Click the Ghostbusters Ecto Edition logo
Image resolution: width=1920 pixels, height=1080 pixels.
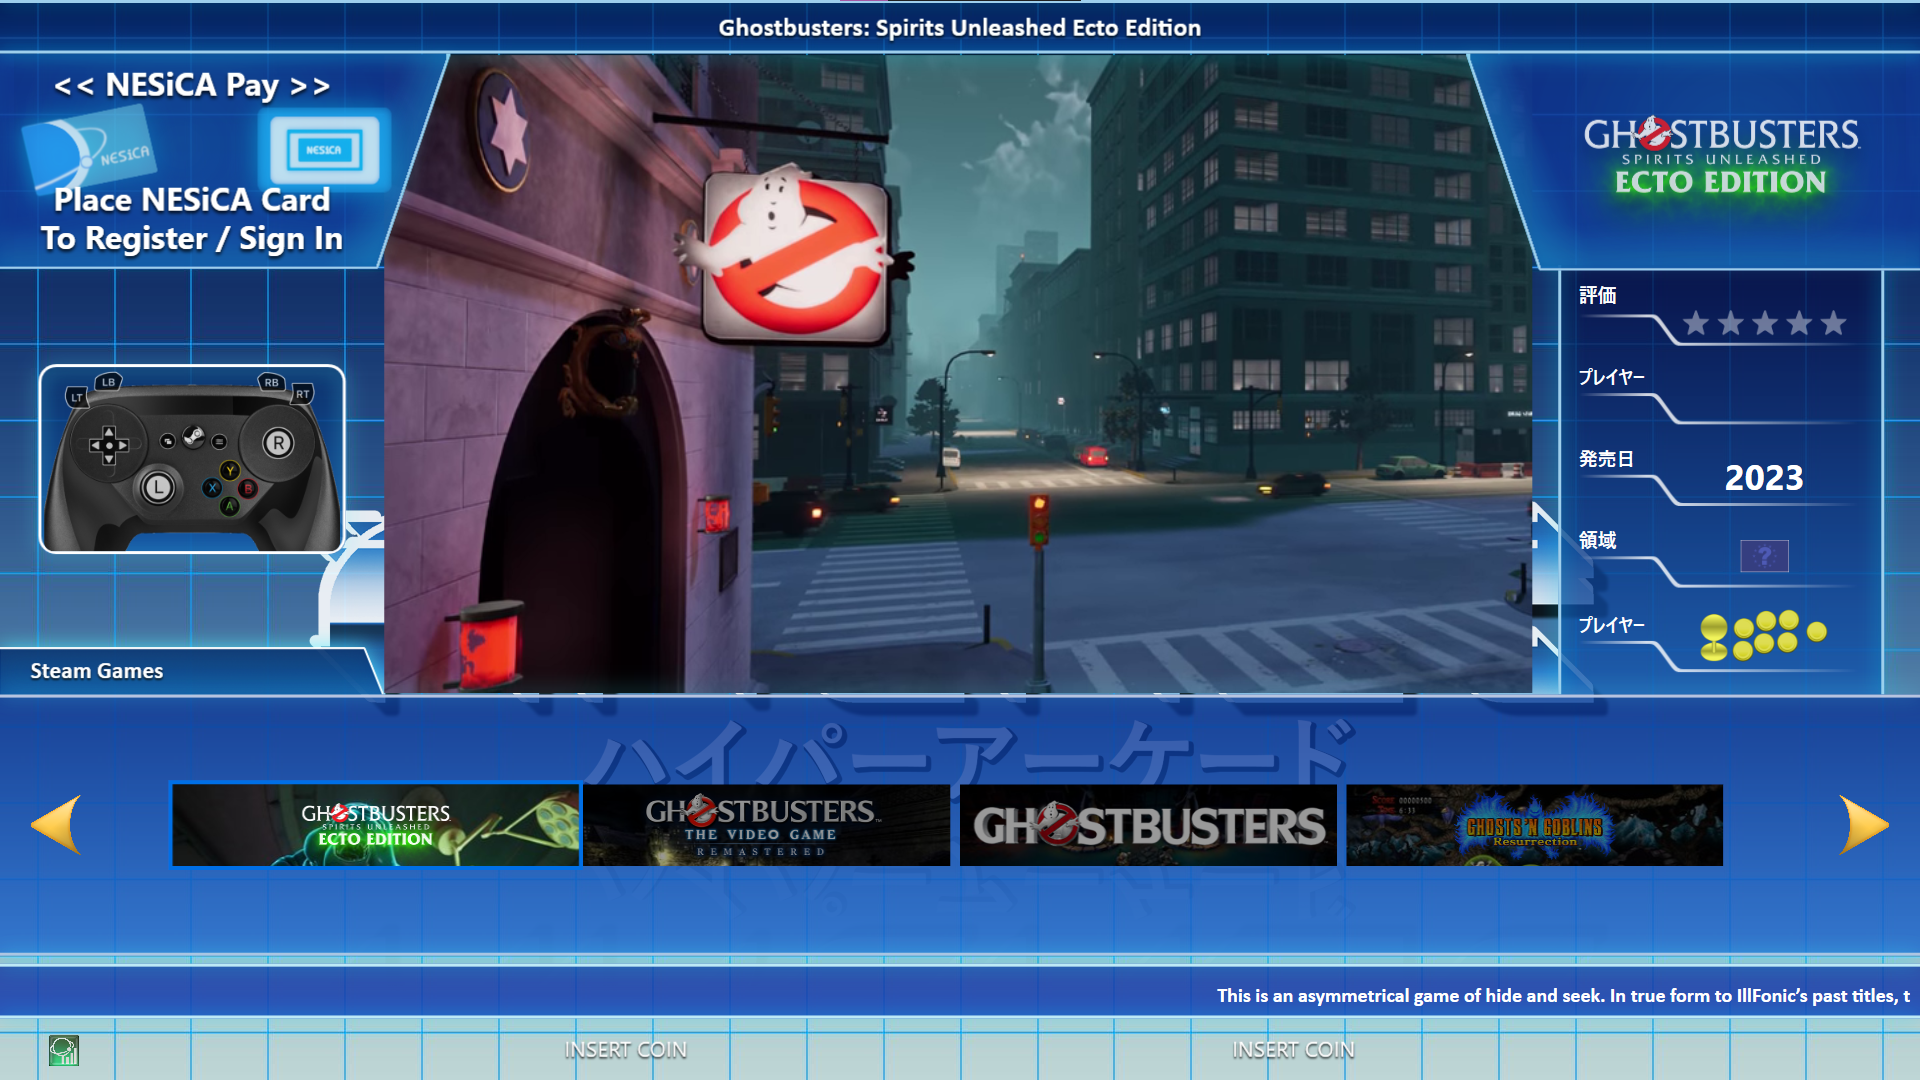click(x=1721, y=156)
